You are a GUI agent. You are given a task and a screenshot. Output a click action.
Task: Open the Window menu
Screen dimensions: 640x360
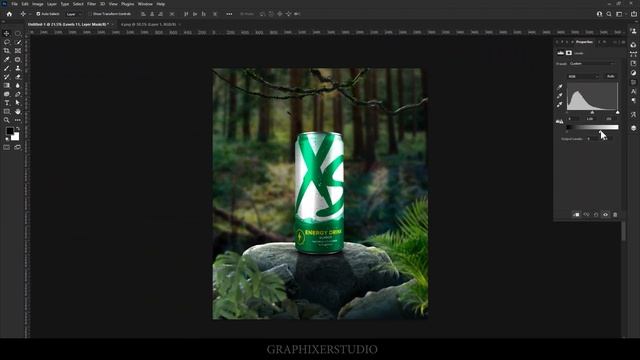coord(145,4)
